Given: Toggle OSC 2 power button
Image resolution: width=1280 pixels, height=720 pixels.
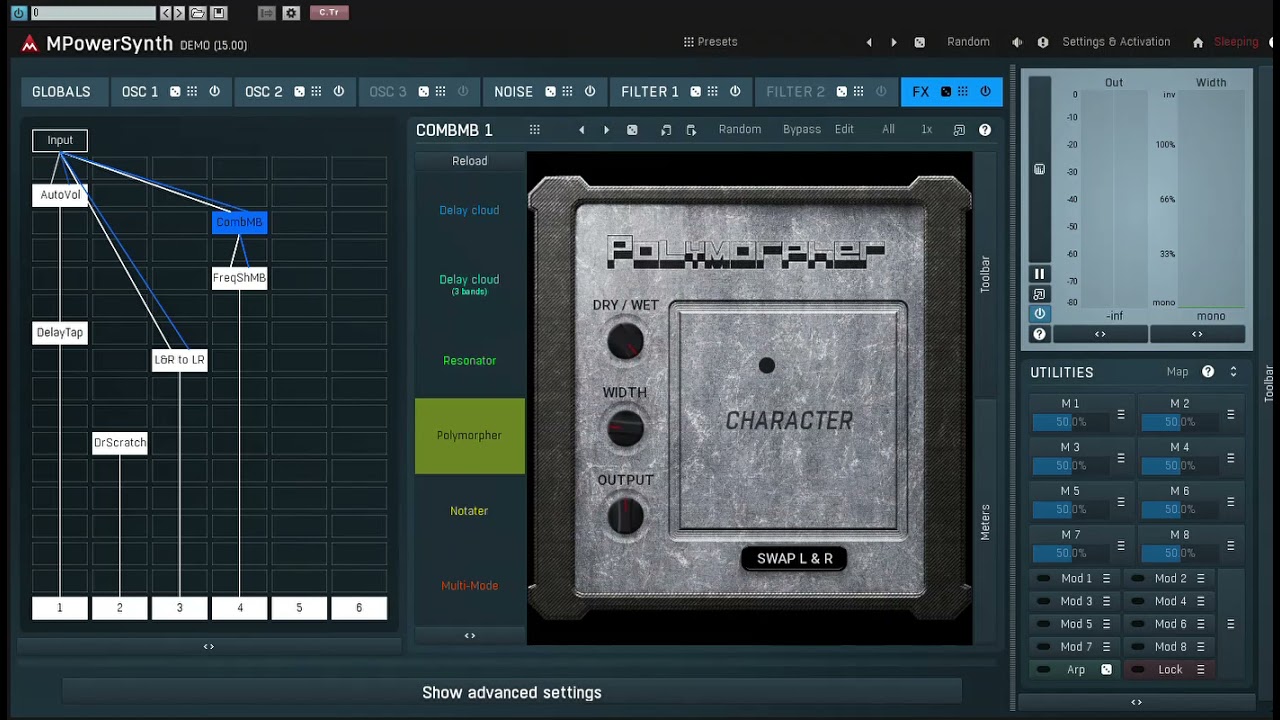Looking at the screenshot, I should [x=339, y=91].
